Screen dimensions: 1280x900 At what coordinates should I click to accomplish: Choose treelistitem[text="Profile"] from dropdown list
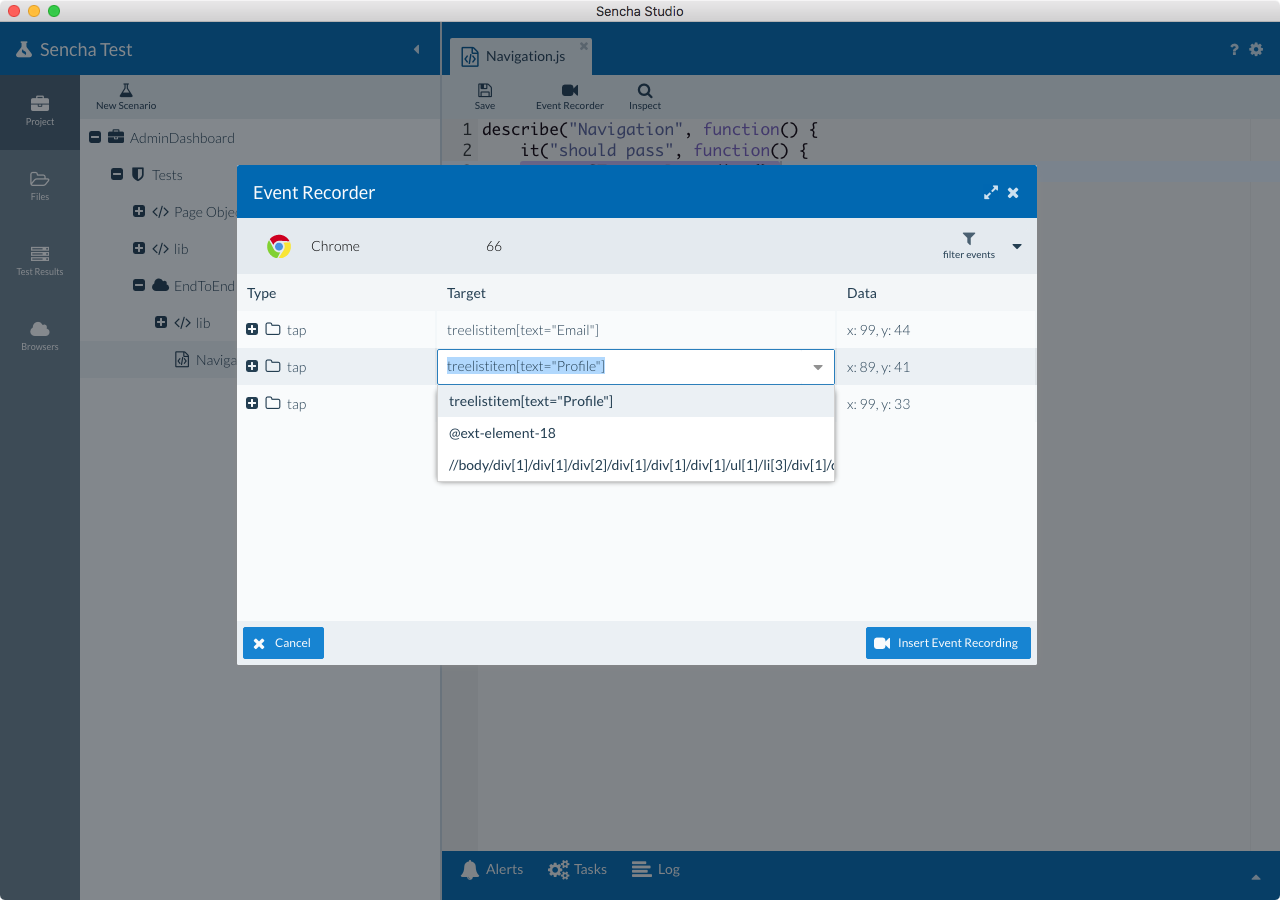tap(636, 401)
